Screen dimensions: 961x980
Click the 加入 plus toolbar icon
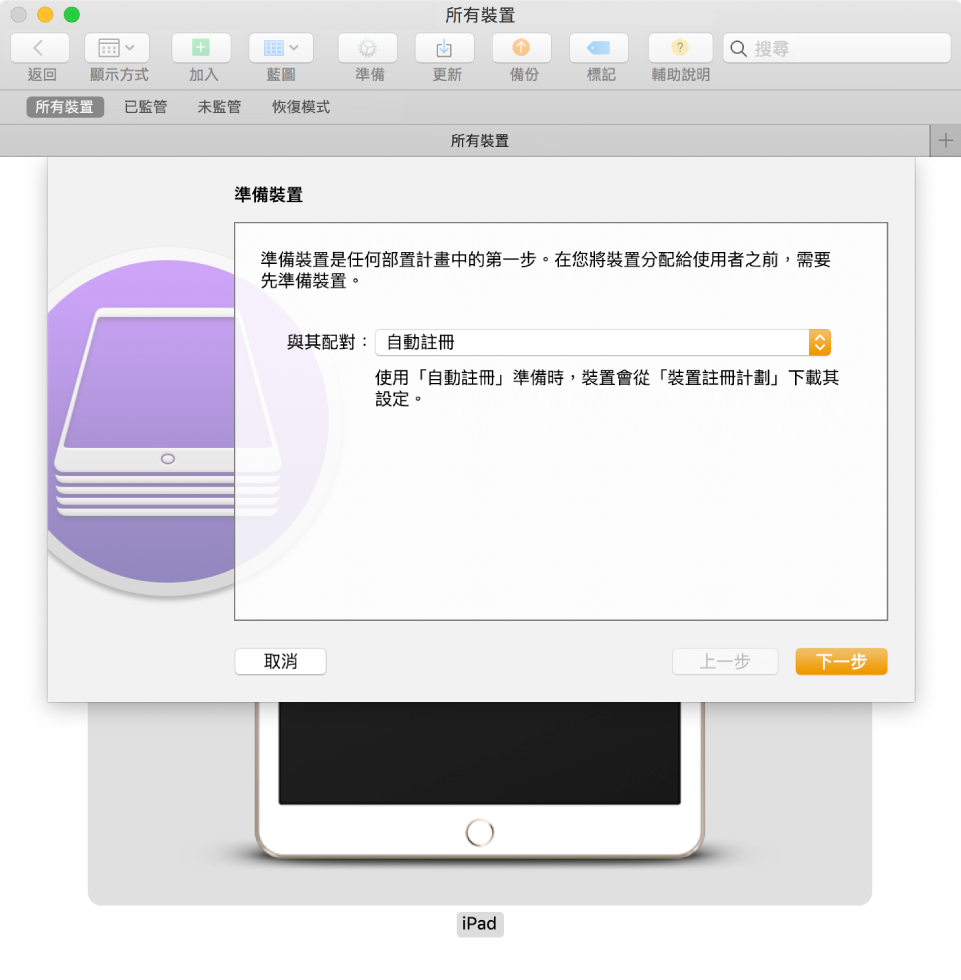coord(201,48)
